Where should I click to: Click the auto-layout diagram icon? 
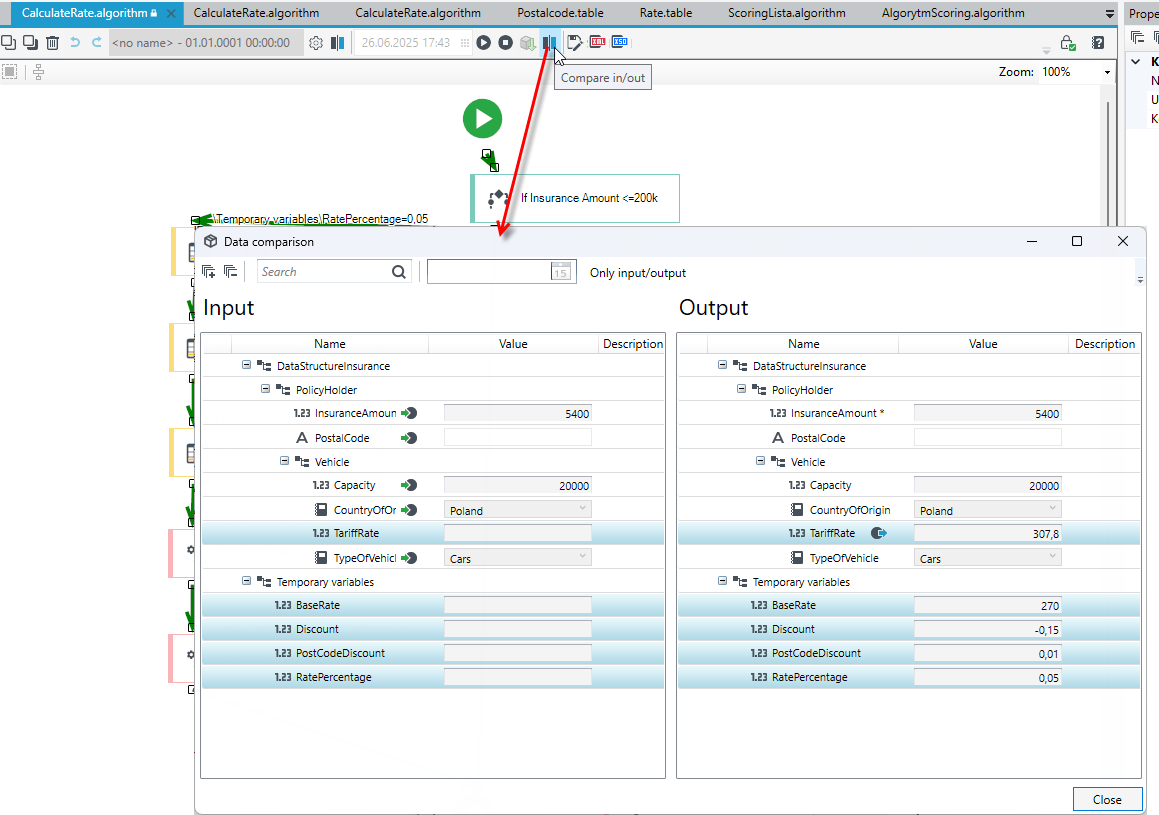(x=38, y=72)
